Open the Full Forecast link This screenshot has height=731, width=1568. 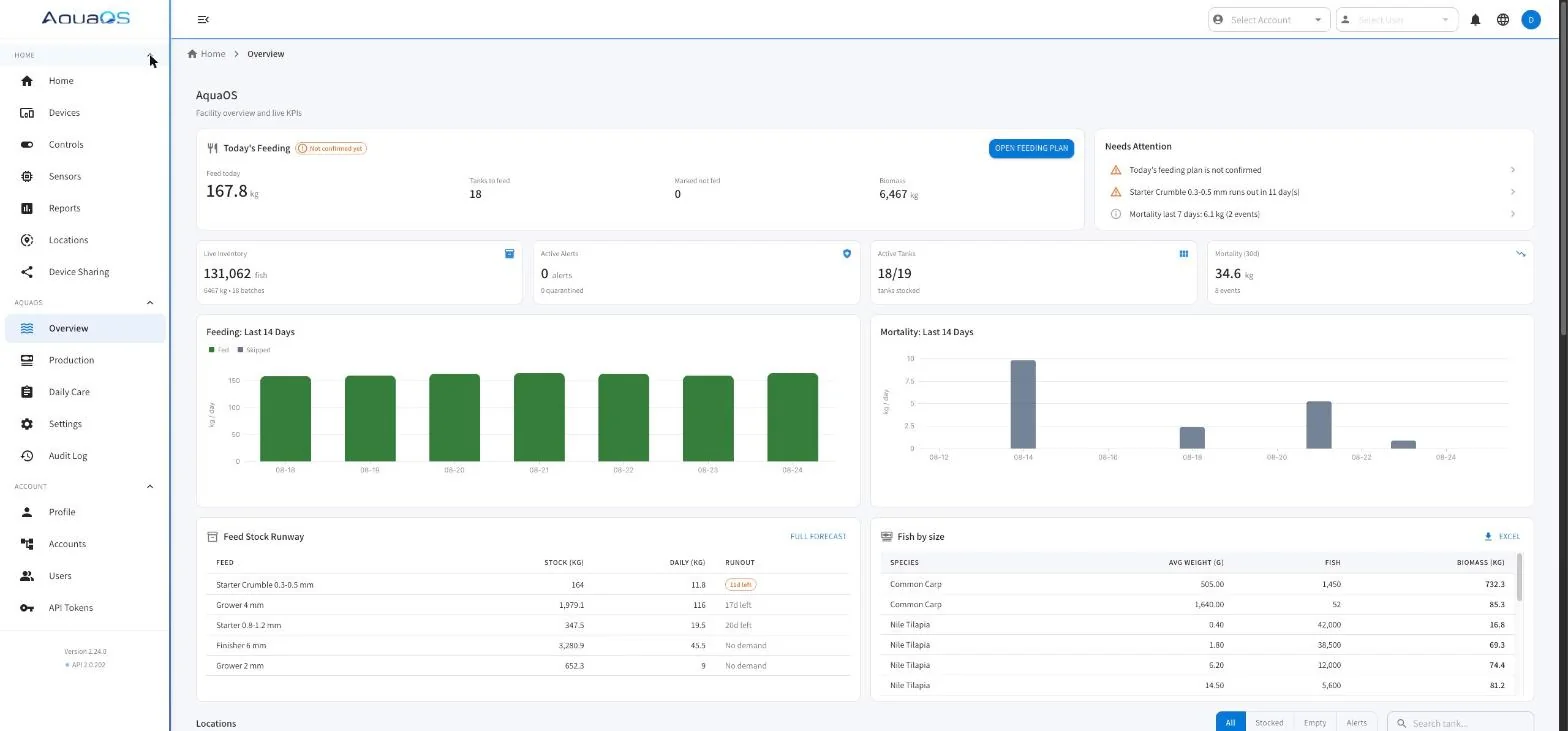(x=818, y=537)
